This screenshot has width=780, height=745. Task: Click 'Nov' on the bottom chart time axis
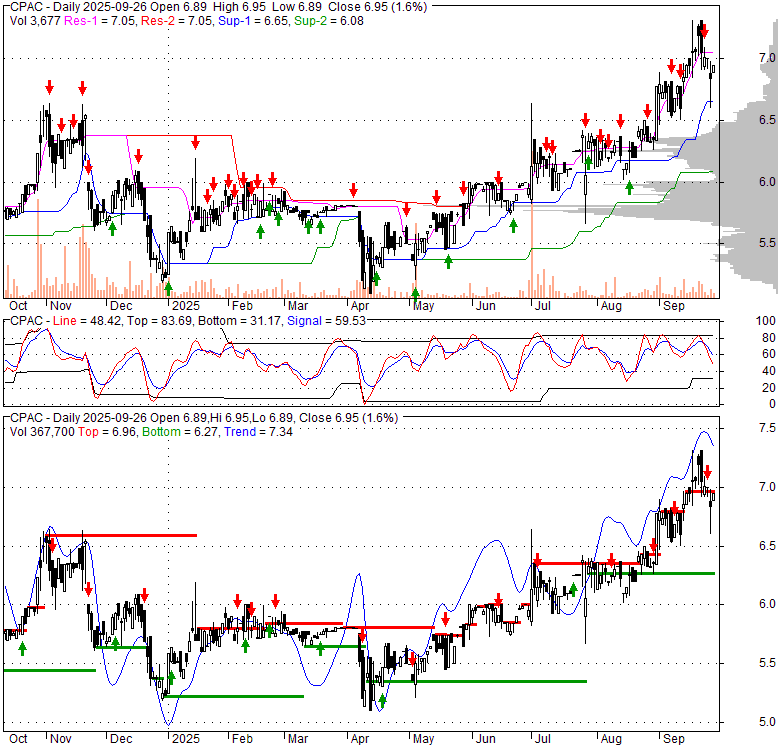point(61,739)
